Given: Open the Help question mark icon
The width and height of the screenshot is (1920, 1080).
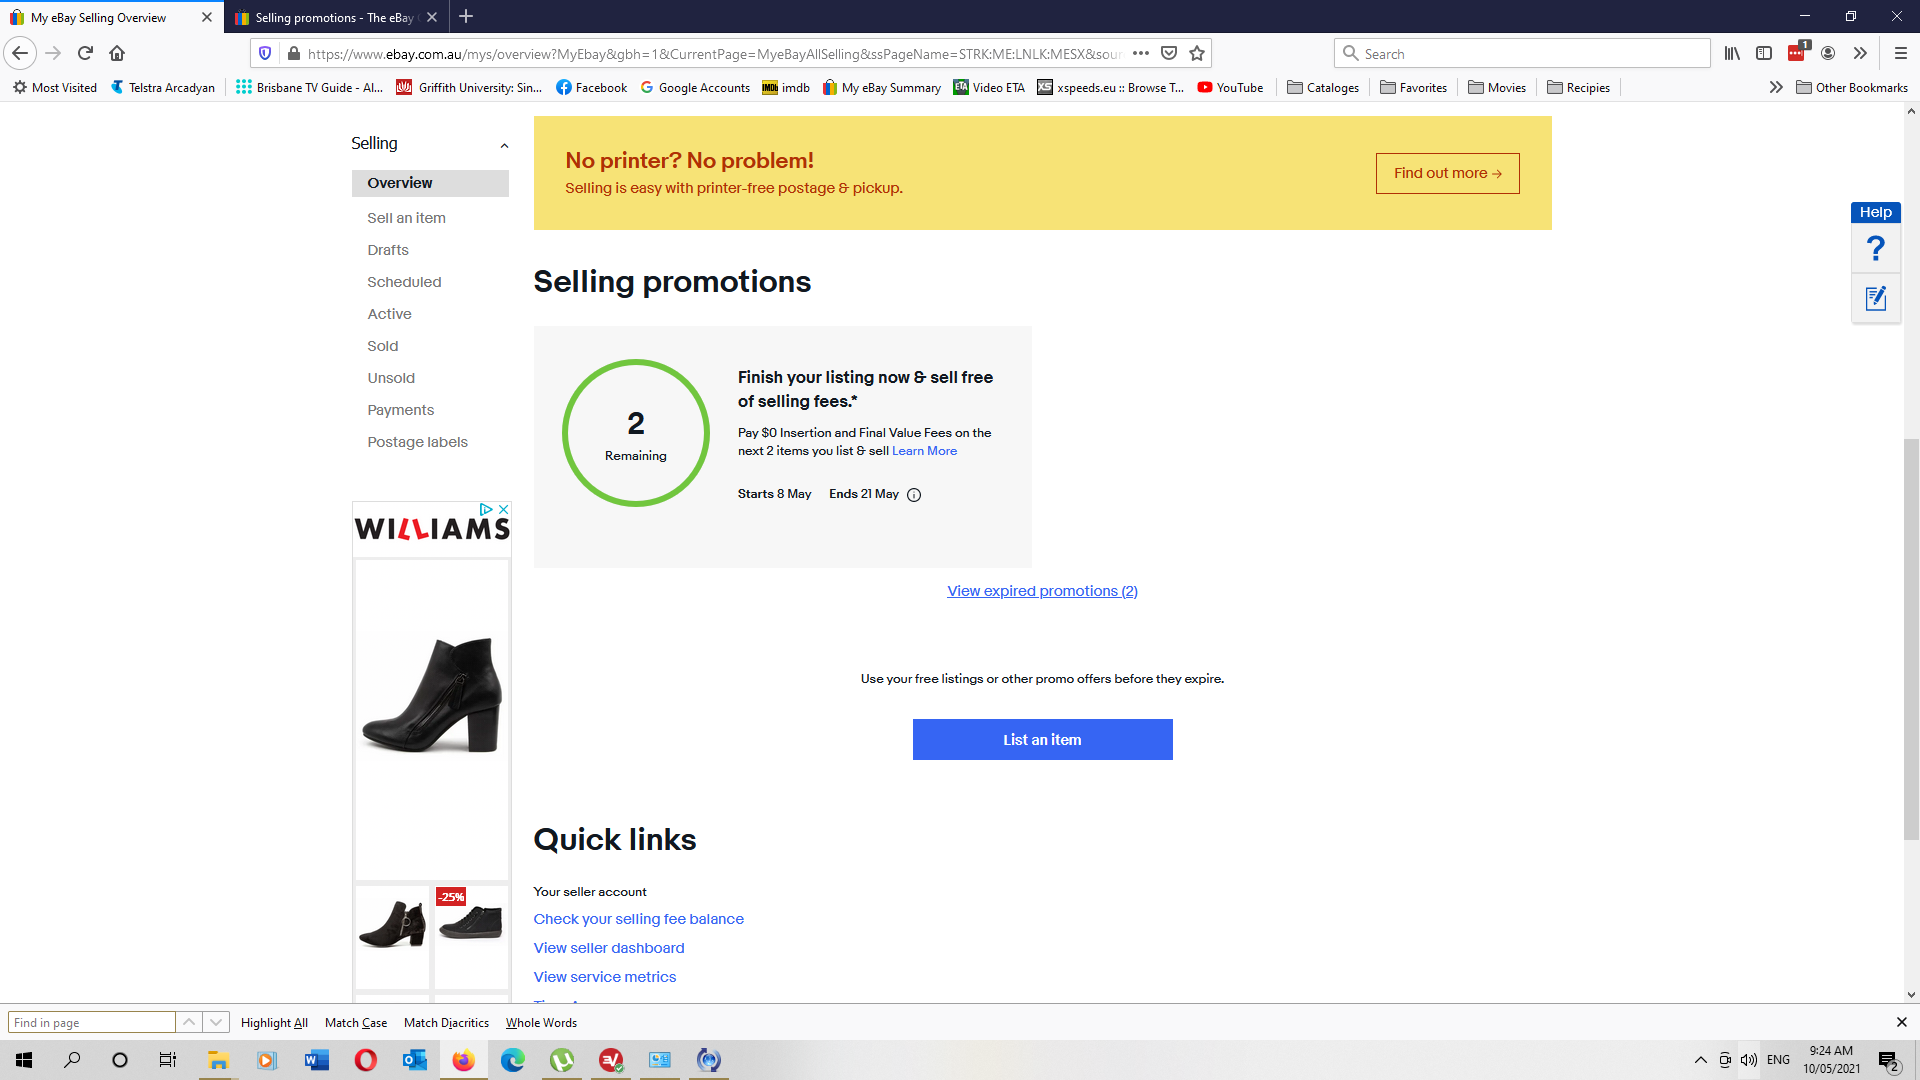Looking at the screenshot, I should [1876, 249].
